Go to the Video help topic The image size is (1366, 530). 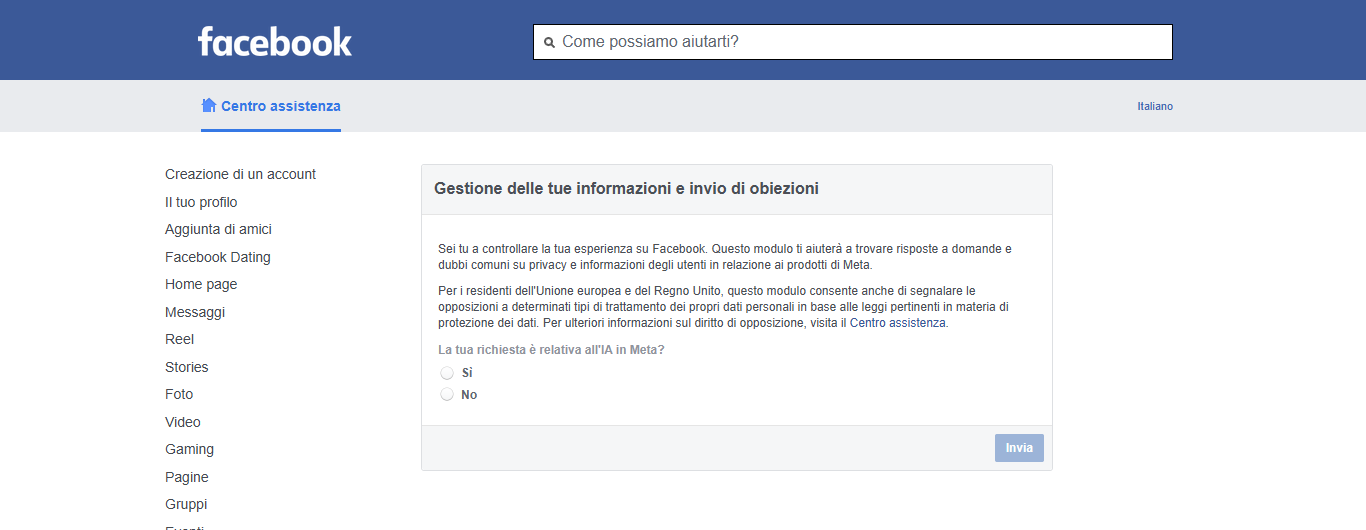[x=183, y=422]
